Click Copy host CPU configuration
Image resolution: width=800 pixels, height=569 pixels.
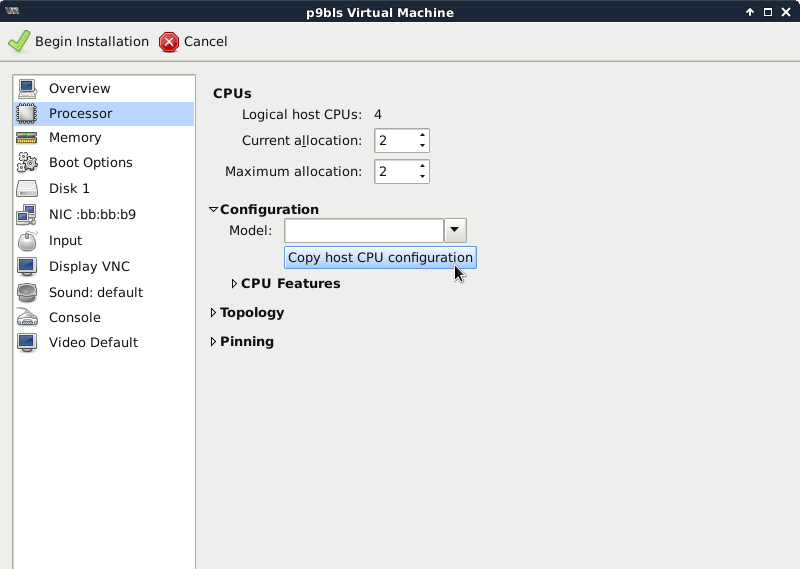coord(379,258)
